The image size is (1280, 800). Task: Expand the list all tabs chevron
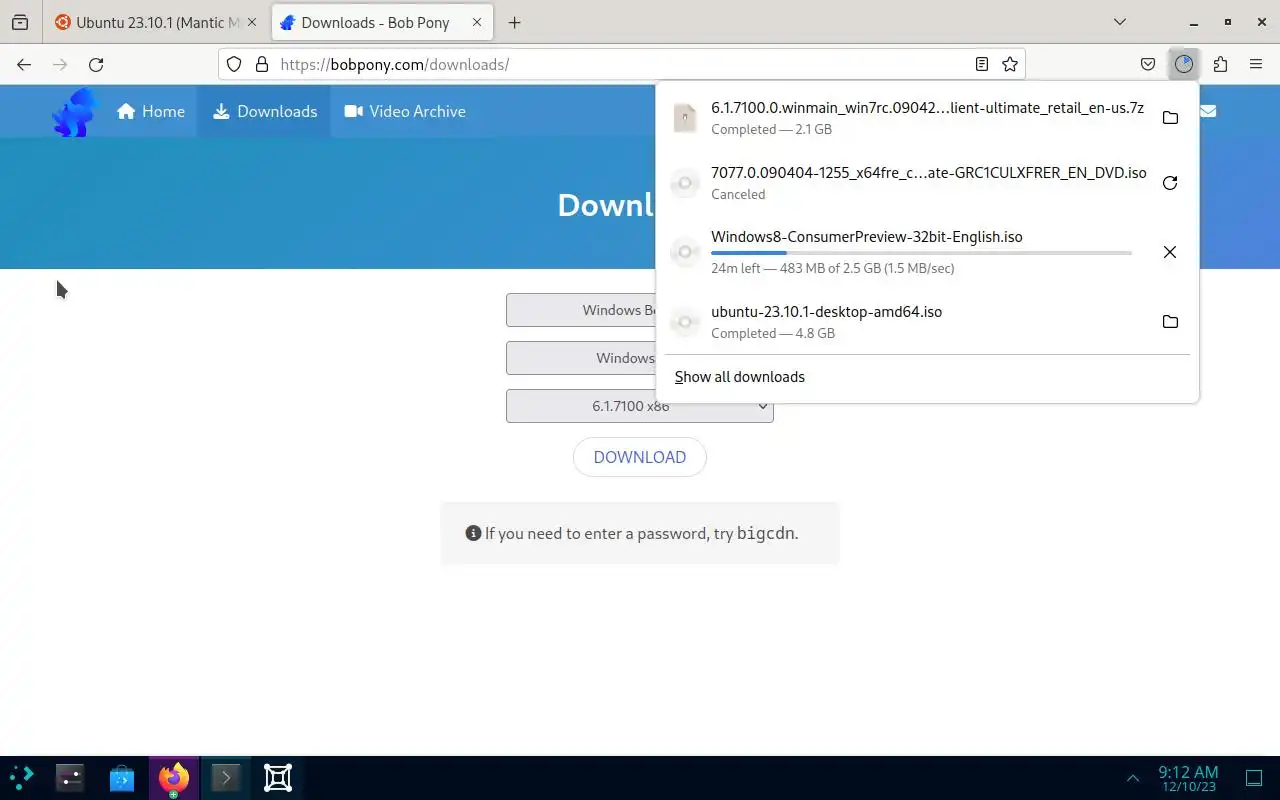tap(1120, 22)
